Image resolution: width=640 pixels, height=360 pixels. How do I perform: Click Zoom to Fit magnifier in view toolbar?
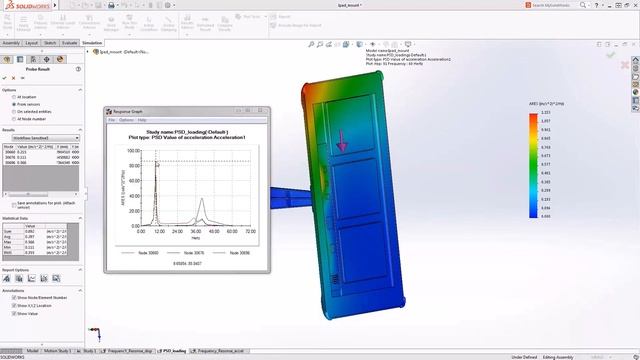(311, 44)
